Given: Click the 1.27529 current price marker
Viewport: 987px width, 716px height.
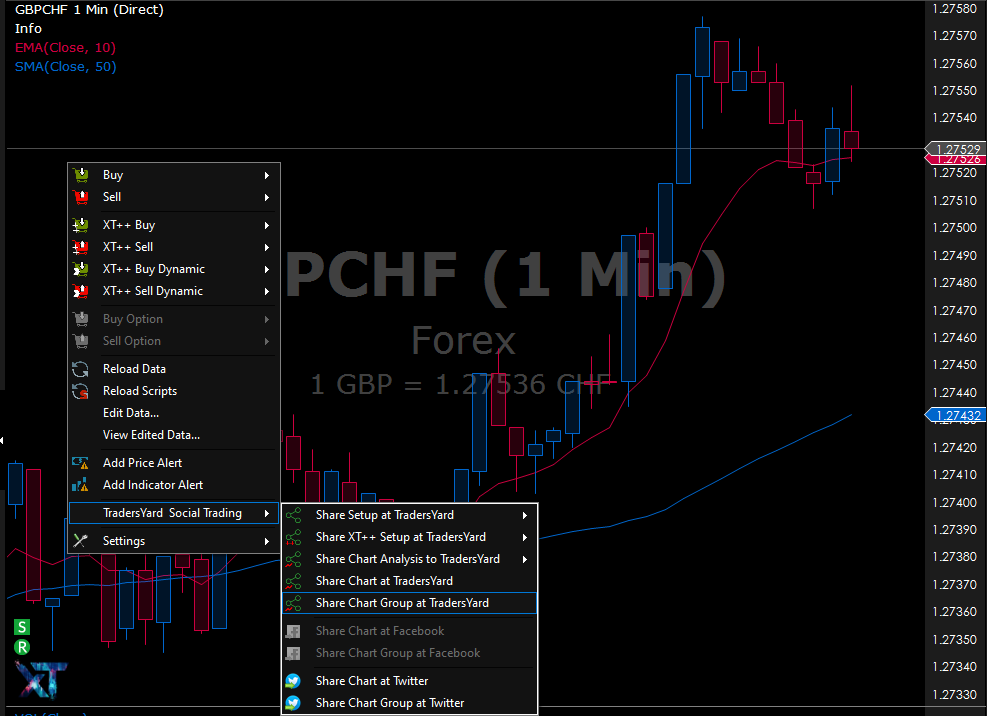Looking at the screenshot, I should (956, 149).
